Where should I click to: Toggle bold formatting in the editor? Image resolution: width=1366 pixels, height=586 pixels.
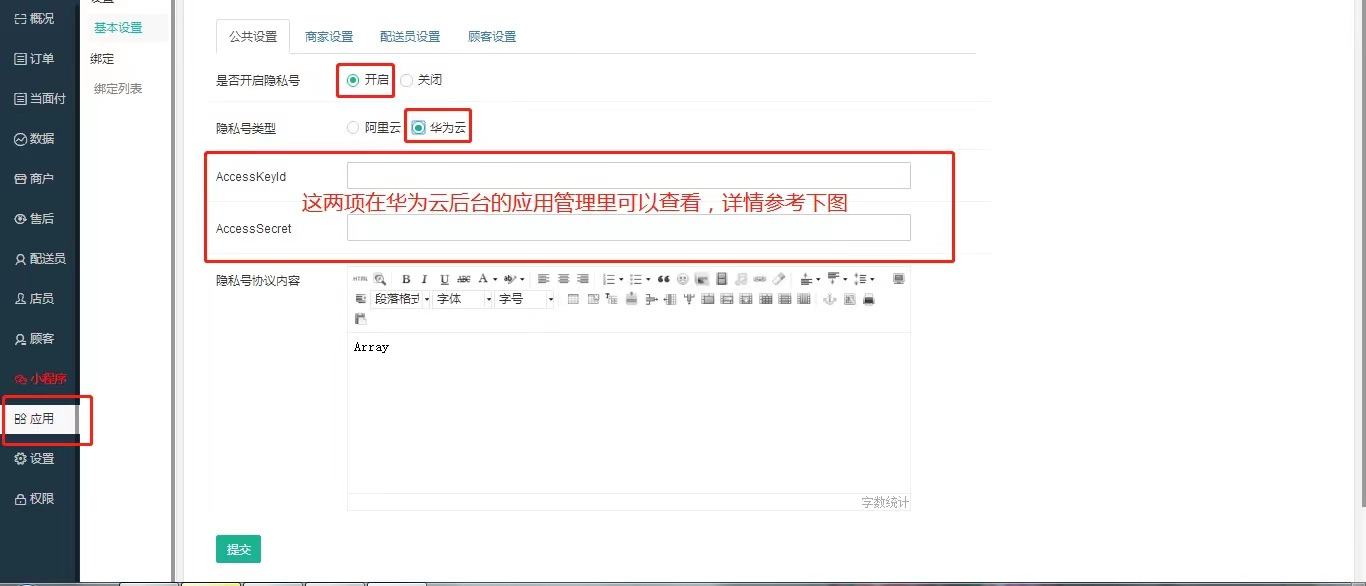pyautogui.click(x=406, y=279)
